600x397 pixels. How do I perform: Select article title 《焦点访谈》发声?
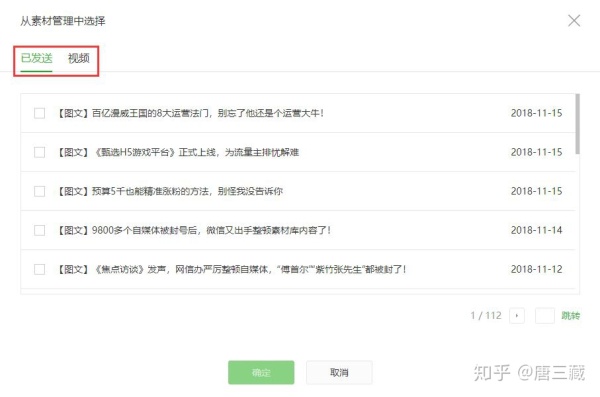(x=130, y=270)
